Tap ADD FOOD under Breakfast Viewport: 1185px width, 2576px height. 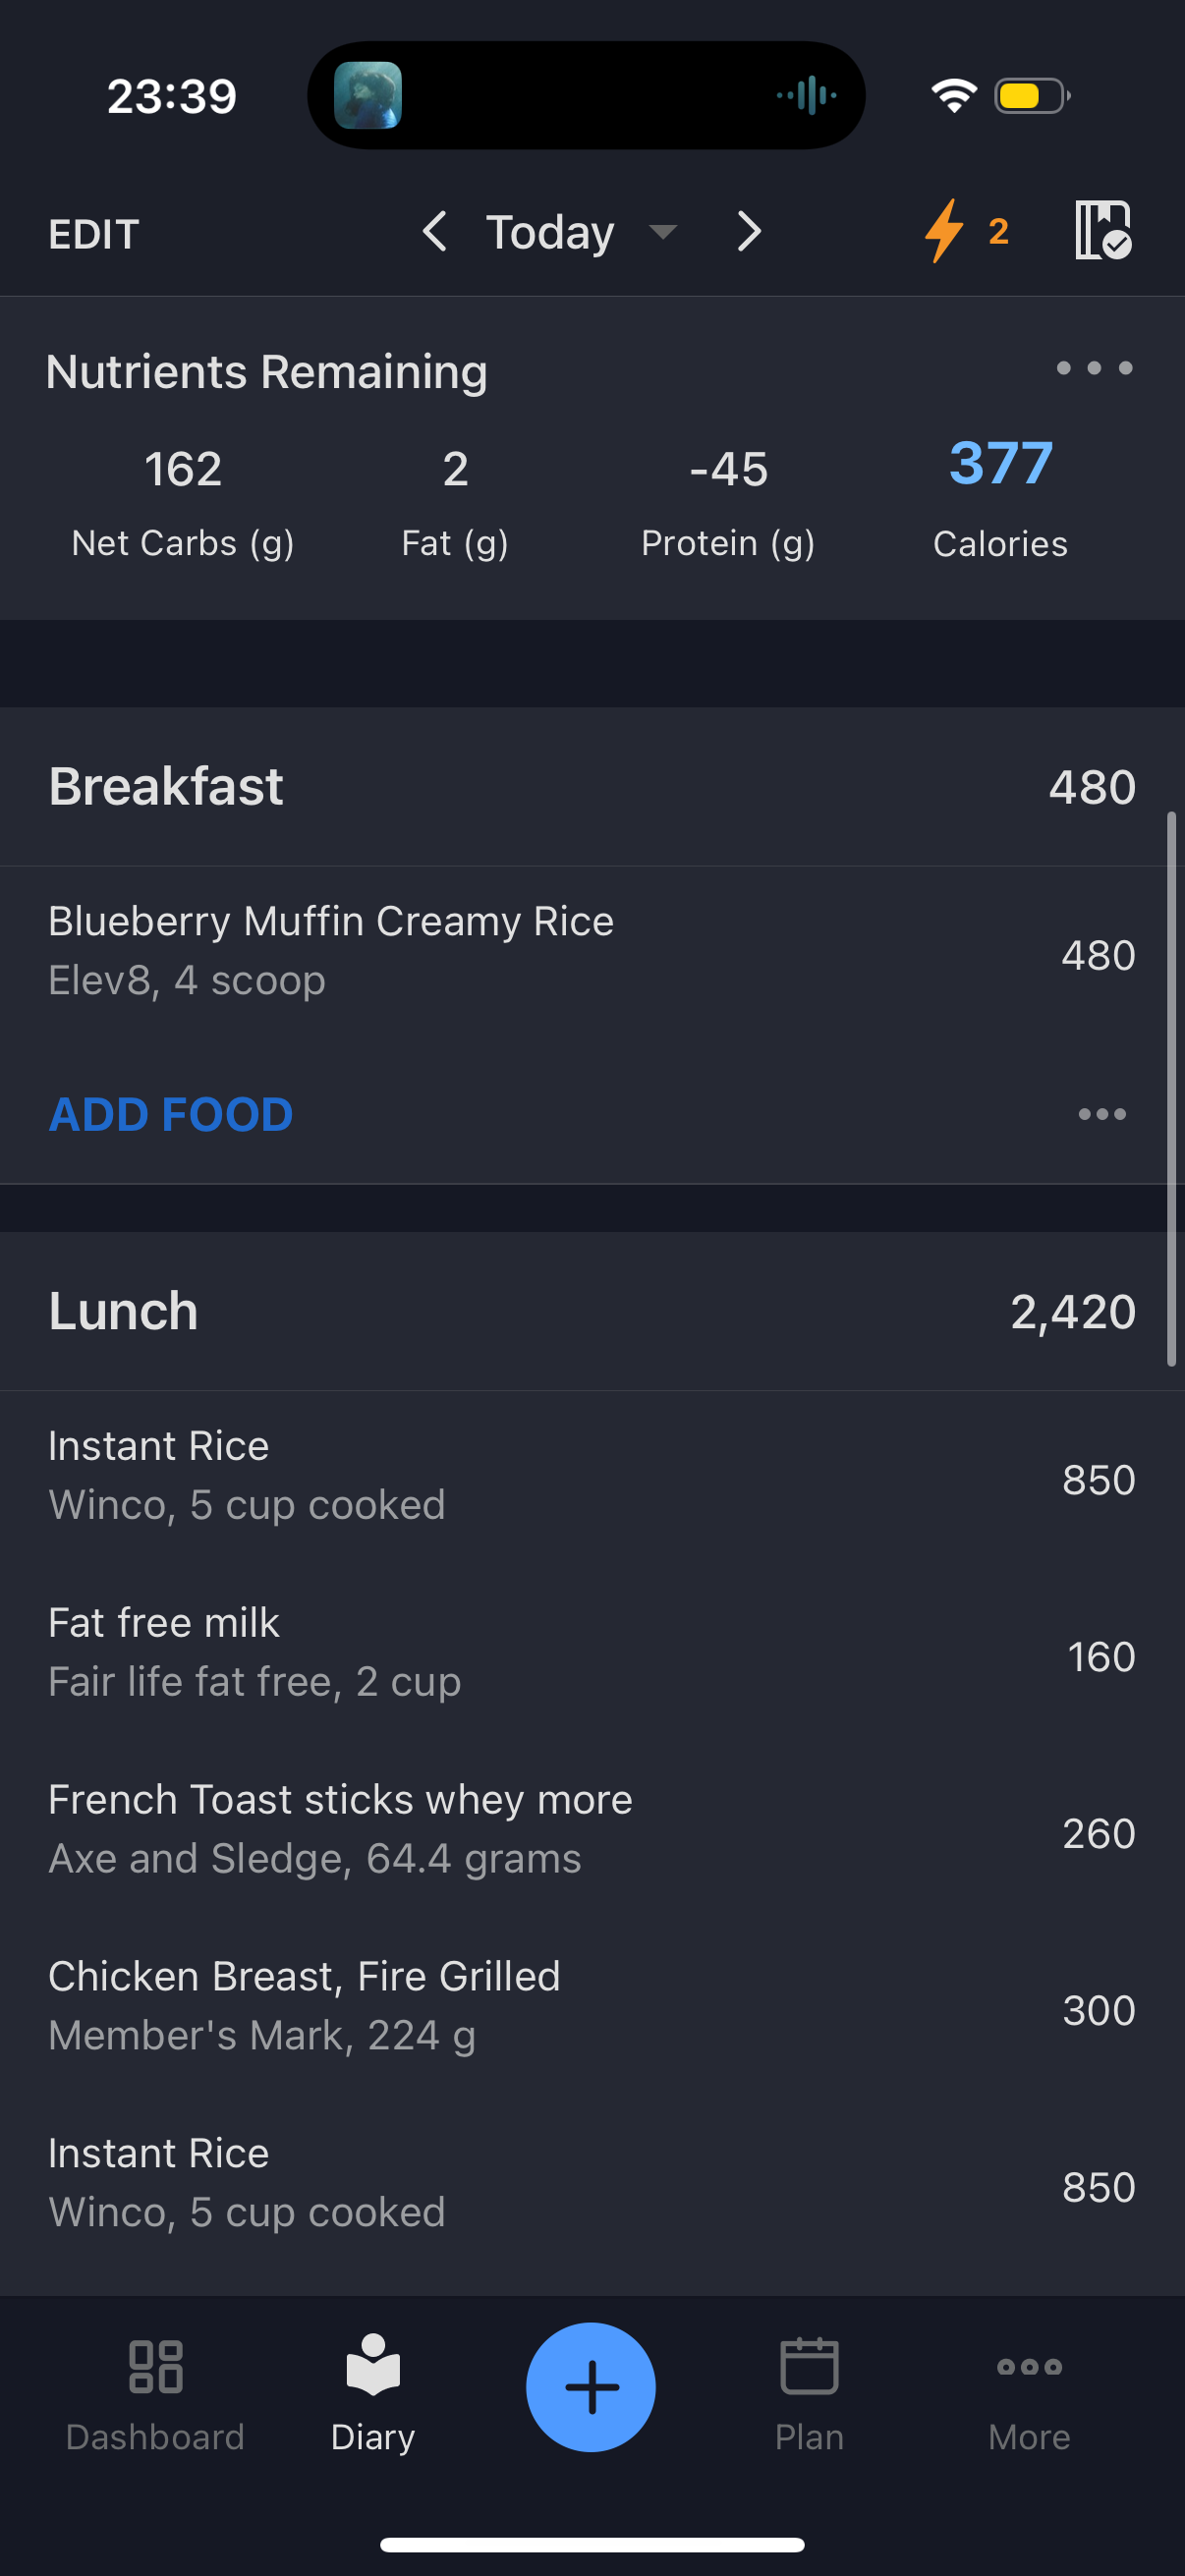click(x=171, y=1114)
